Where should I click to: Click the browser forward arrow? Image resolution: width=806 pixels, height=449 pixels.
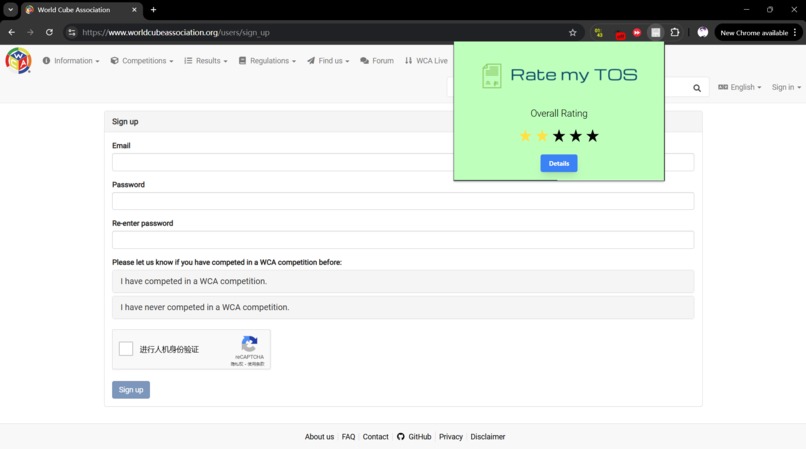click(x=30, y=32)
